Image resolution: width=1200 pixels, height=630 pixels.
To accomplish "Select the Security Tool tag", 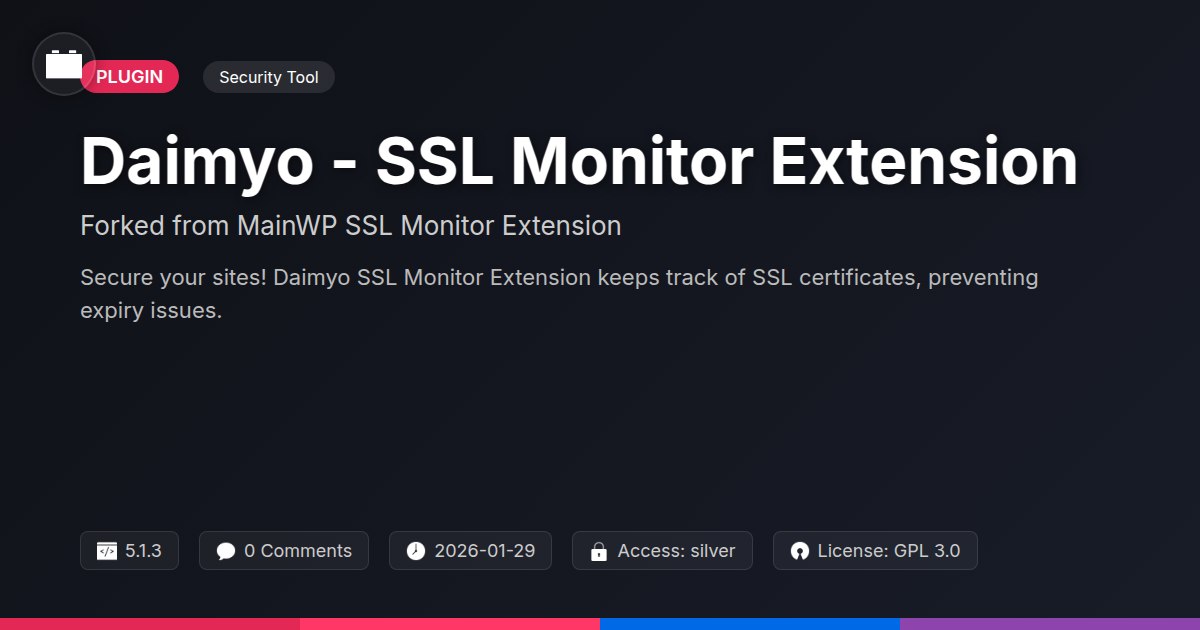I will click(269, 77).
